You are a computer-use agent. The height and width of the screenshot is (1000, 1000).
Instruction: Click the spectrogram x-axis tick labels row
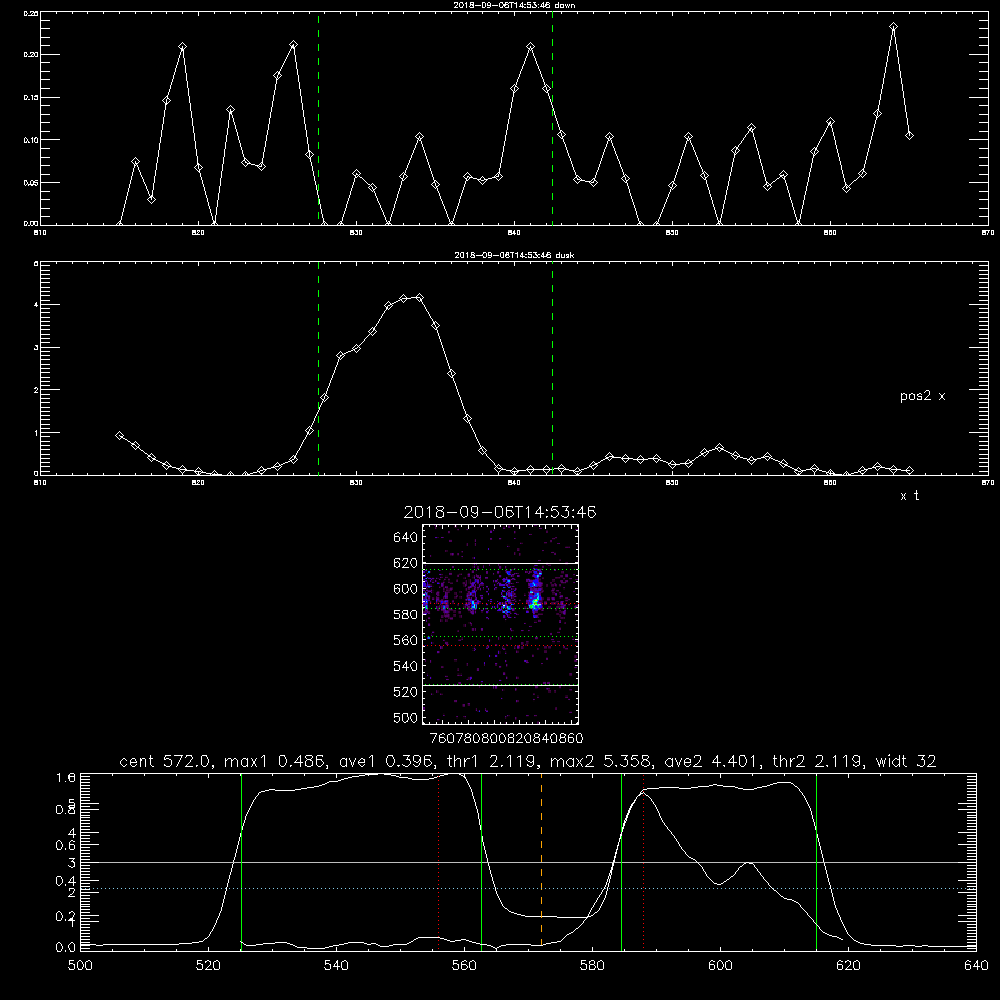click(506, 739)
